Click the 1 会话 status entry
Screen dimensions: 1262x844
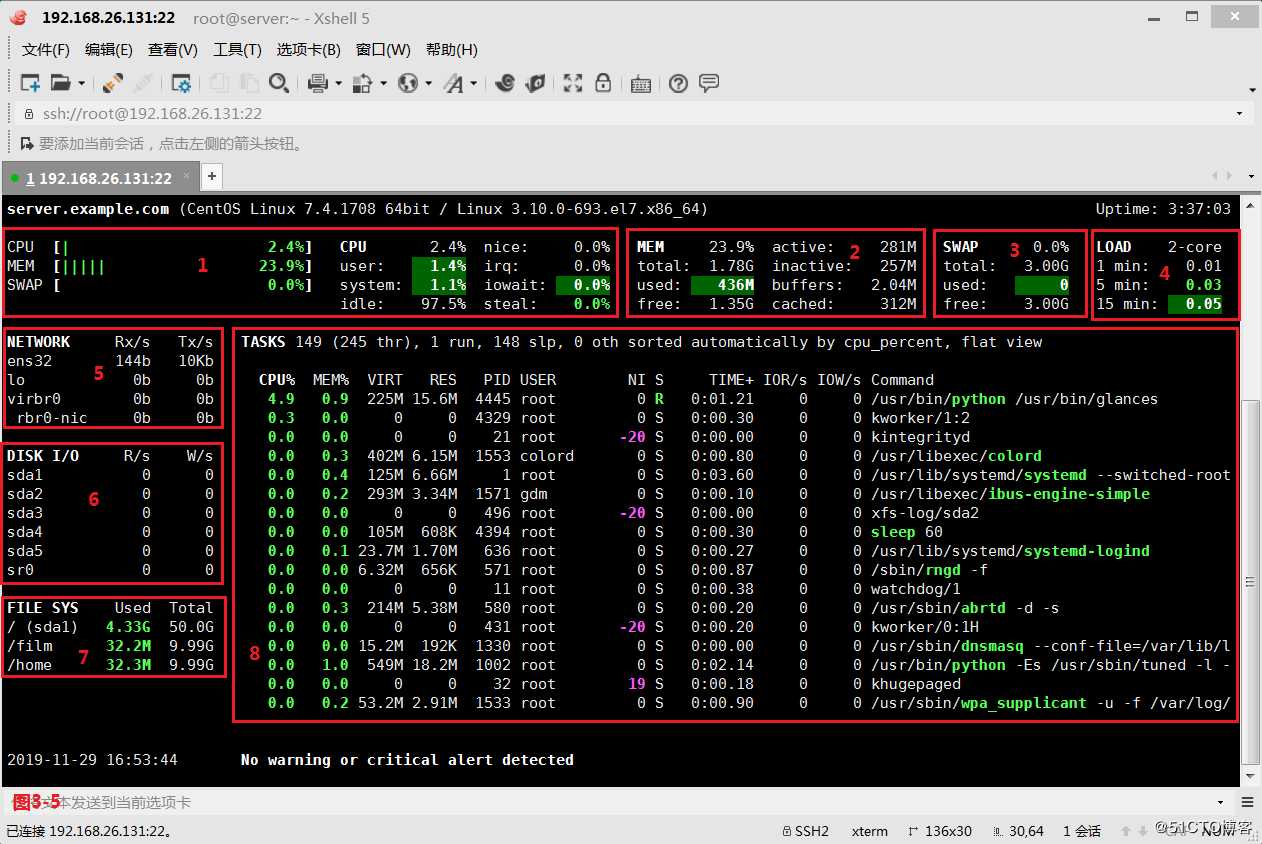click(x=1081, y=831)
